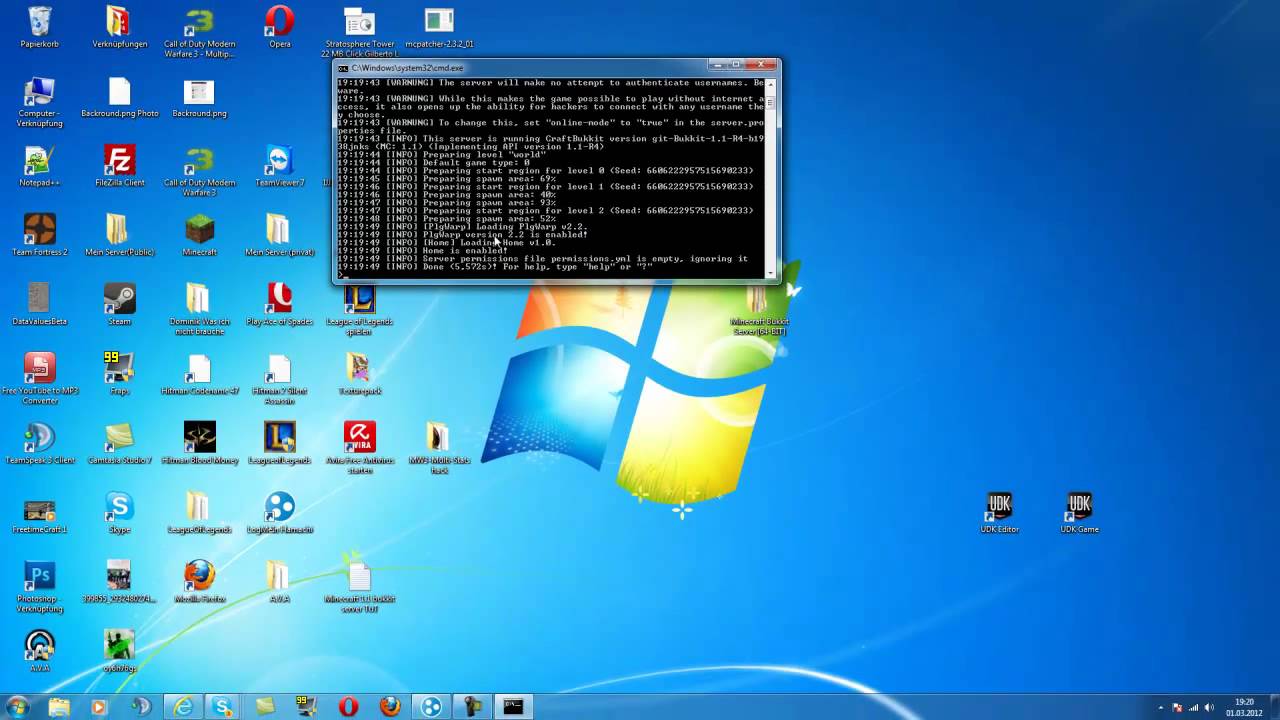Select the TeamViewer 7 shortcut
This screenshot has height=720, width=1280.
pyautogui.click(x=280, y=167)
